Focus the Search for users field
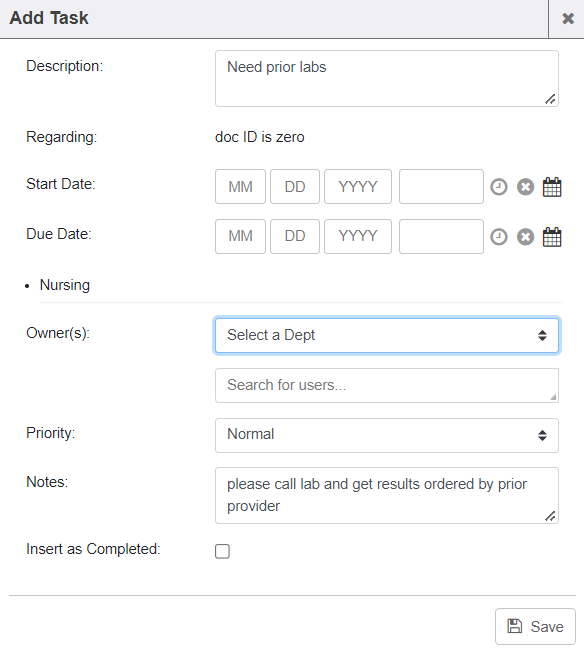584x657 pixels. tap(387, 385)
